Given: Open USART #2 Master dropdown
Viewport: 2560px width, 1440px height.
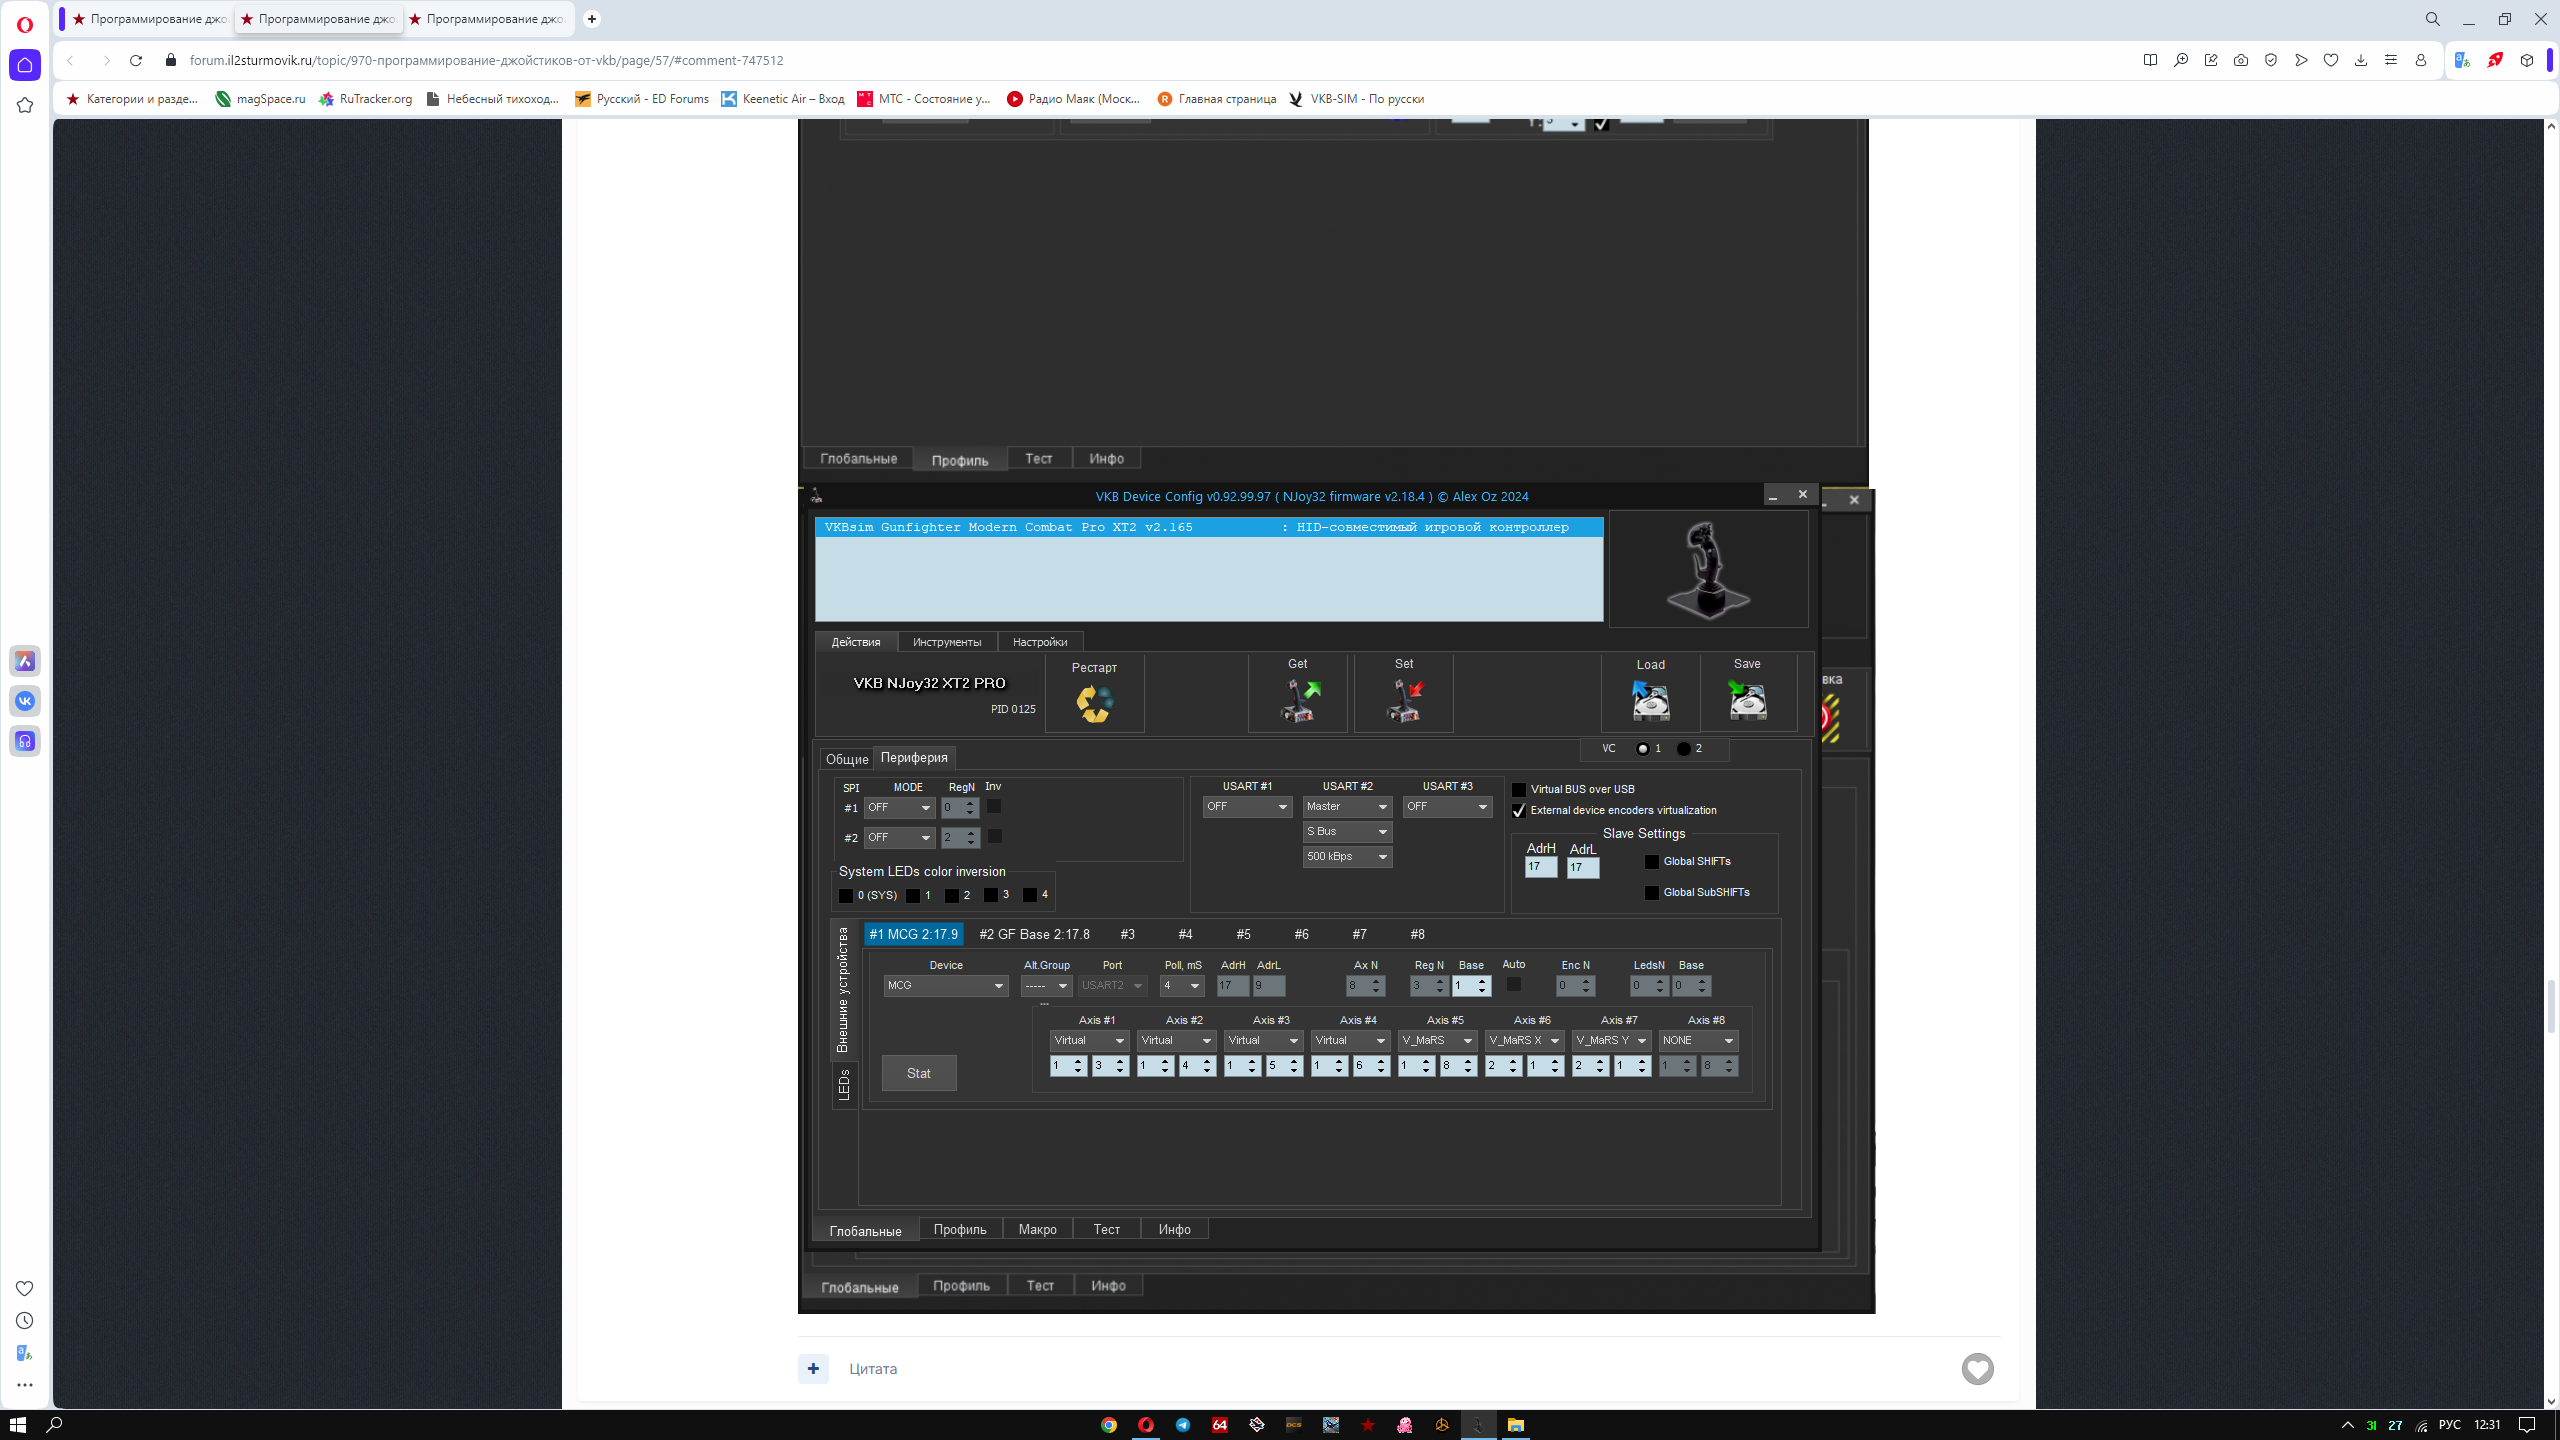Looking at the screenshot, I should 1347,806.
